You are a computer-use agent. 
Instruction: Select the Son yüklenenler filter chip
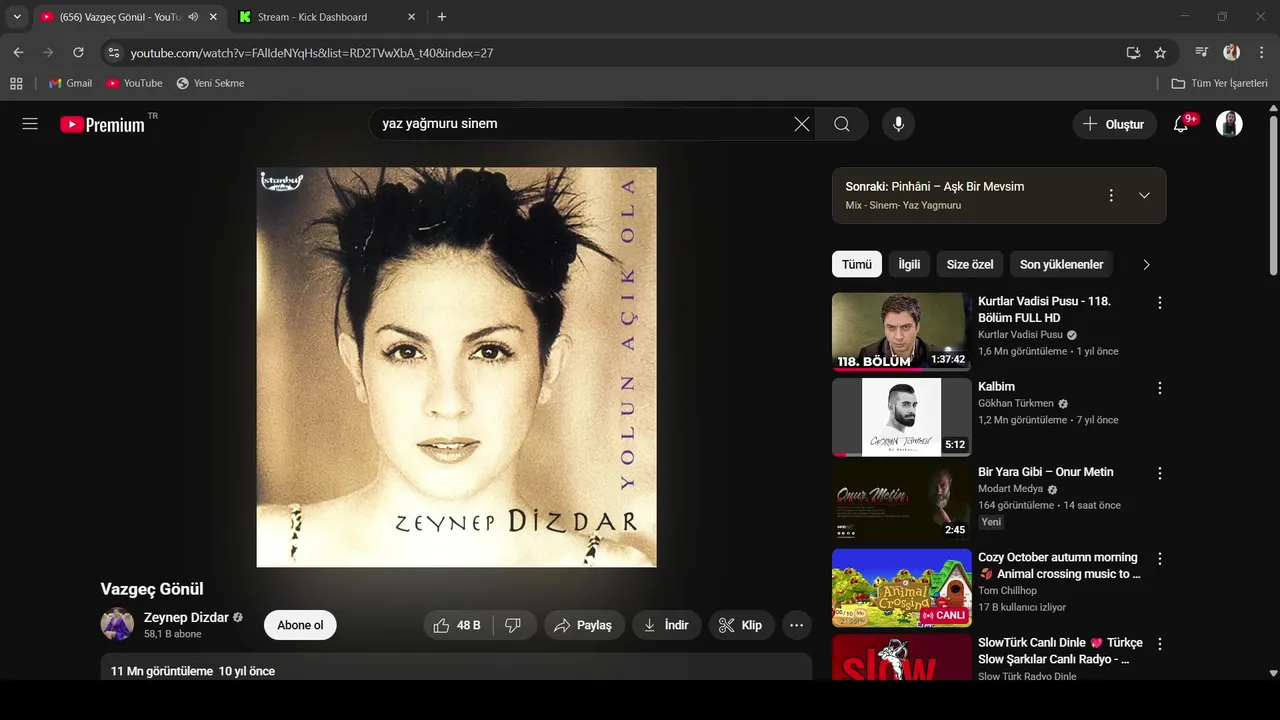click(1061, 264)
